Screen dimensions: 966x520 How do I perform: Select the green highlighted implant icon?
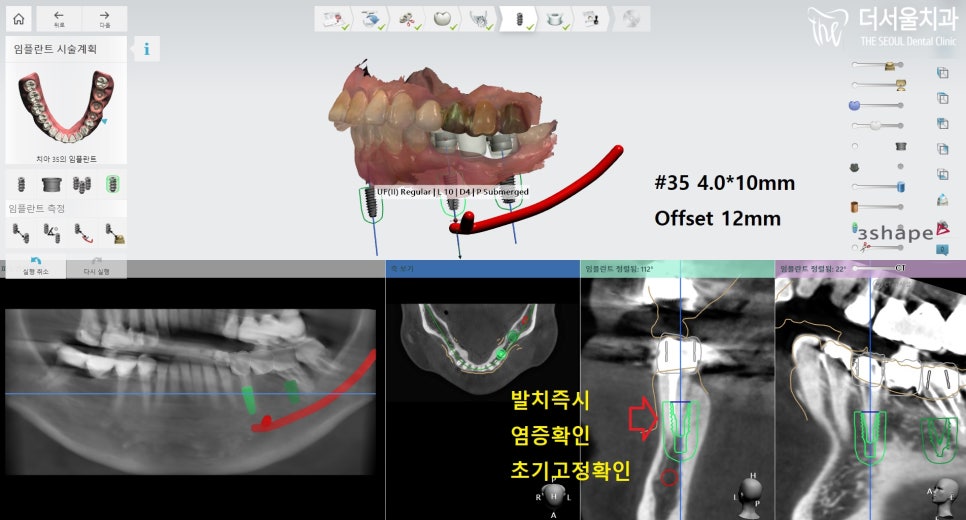(x=114, y=184)
